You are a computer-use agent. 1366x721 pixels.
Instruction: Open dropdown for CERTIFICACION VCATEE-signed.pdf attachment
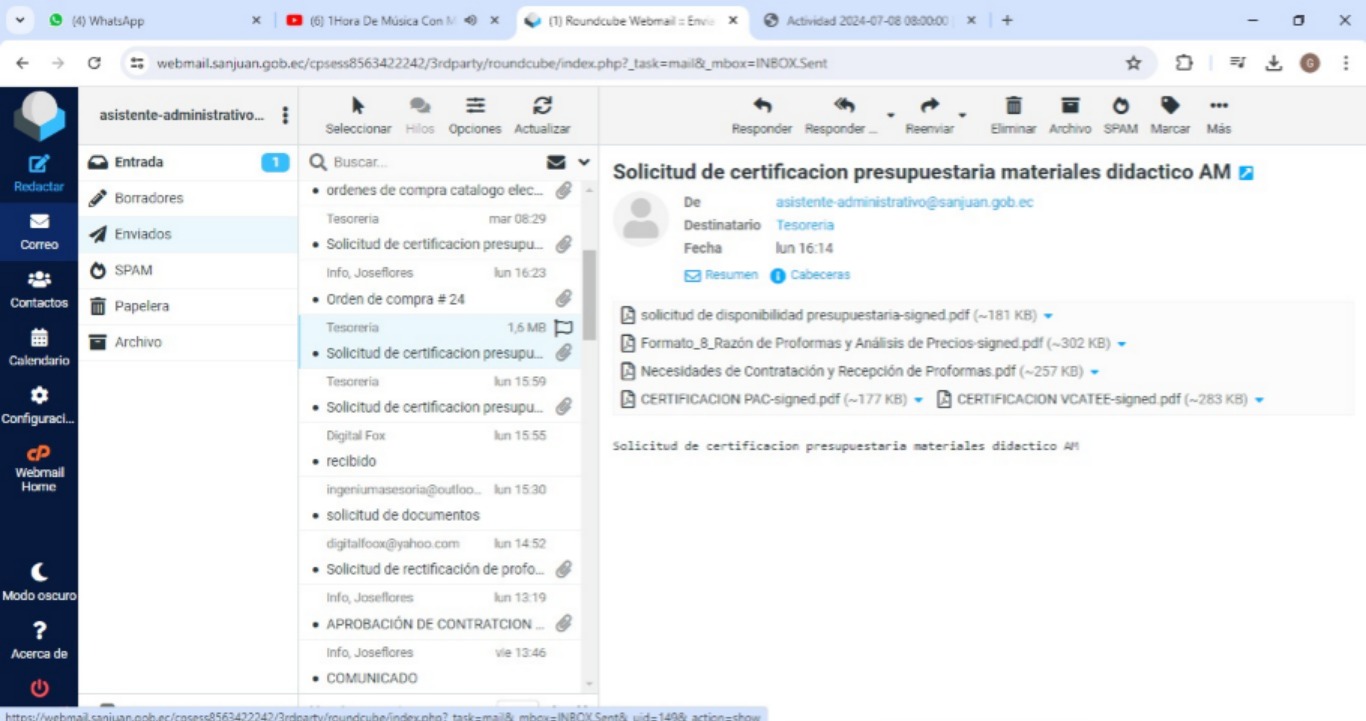point(1259,400)
